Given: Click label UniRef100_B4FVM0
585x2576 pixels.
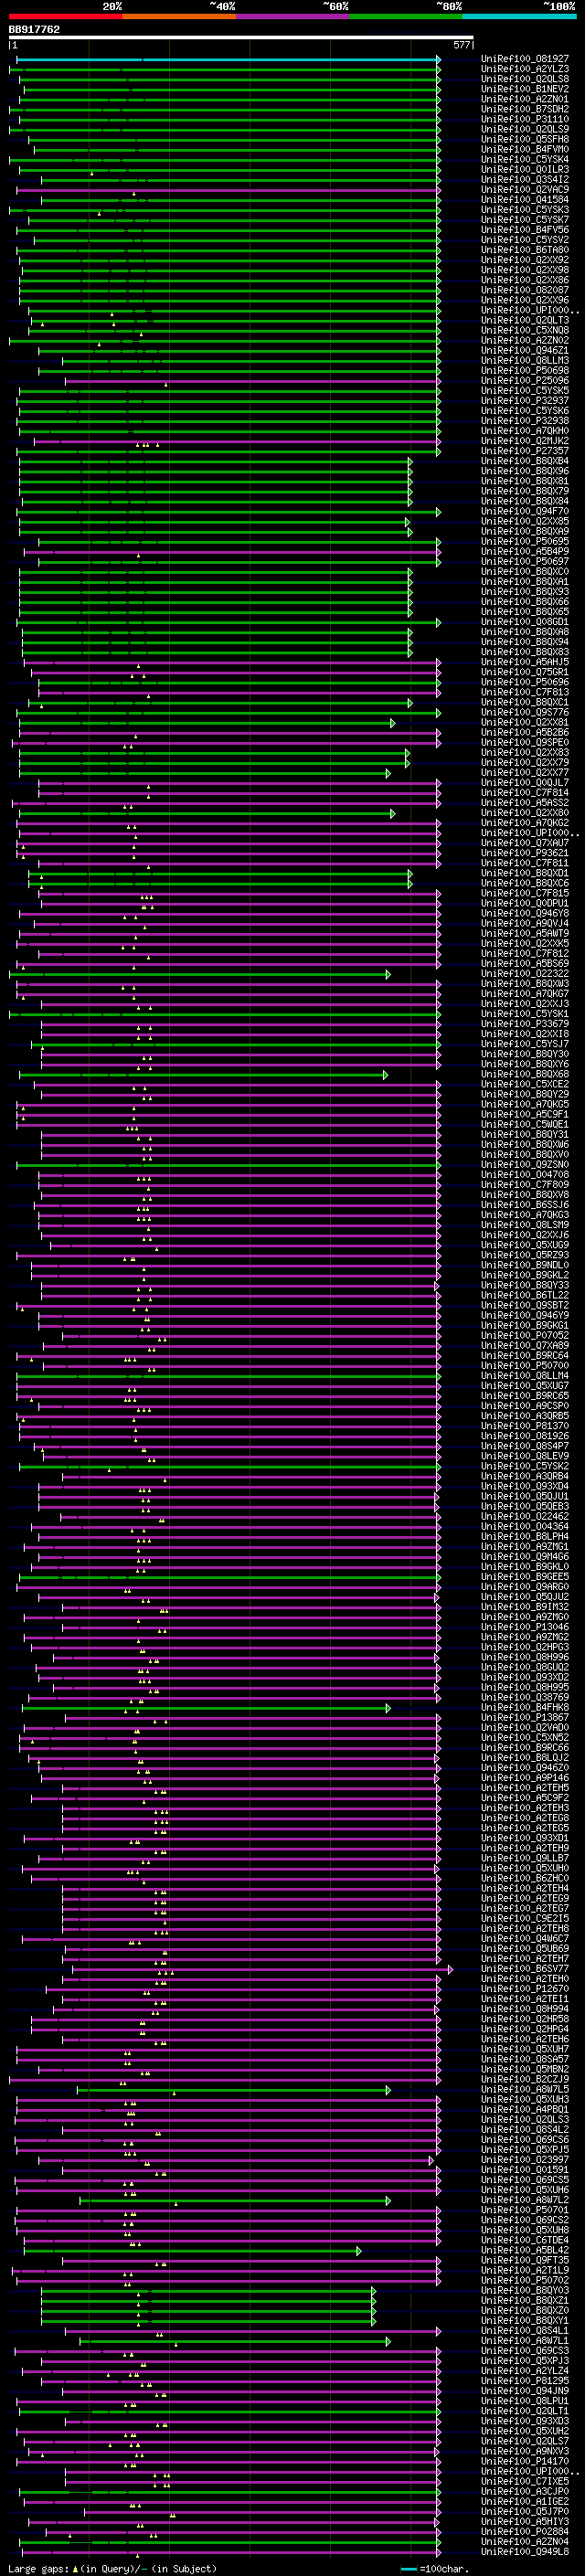Looking at the screenshot, I should tap(525, 149).
